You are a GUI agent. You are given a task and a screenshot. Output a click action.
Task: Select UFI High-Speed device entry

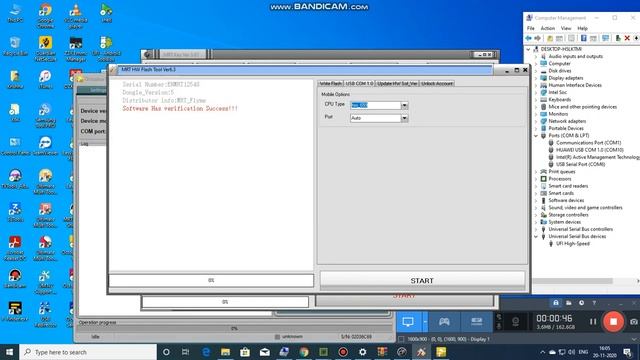coord(573,243)
